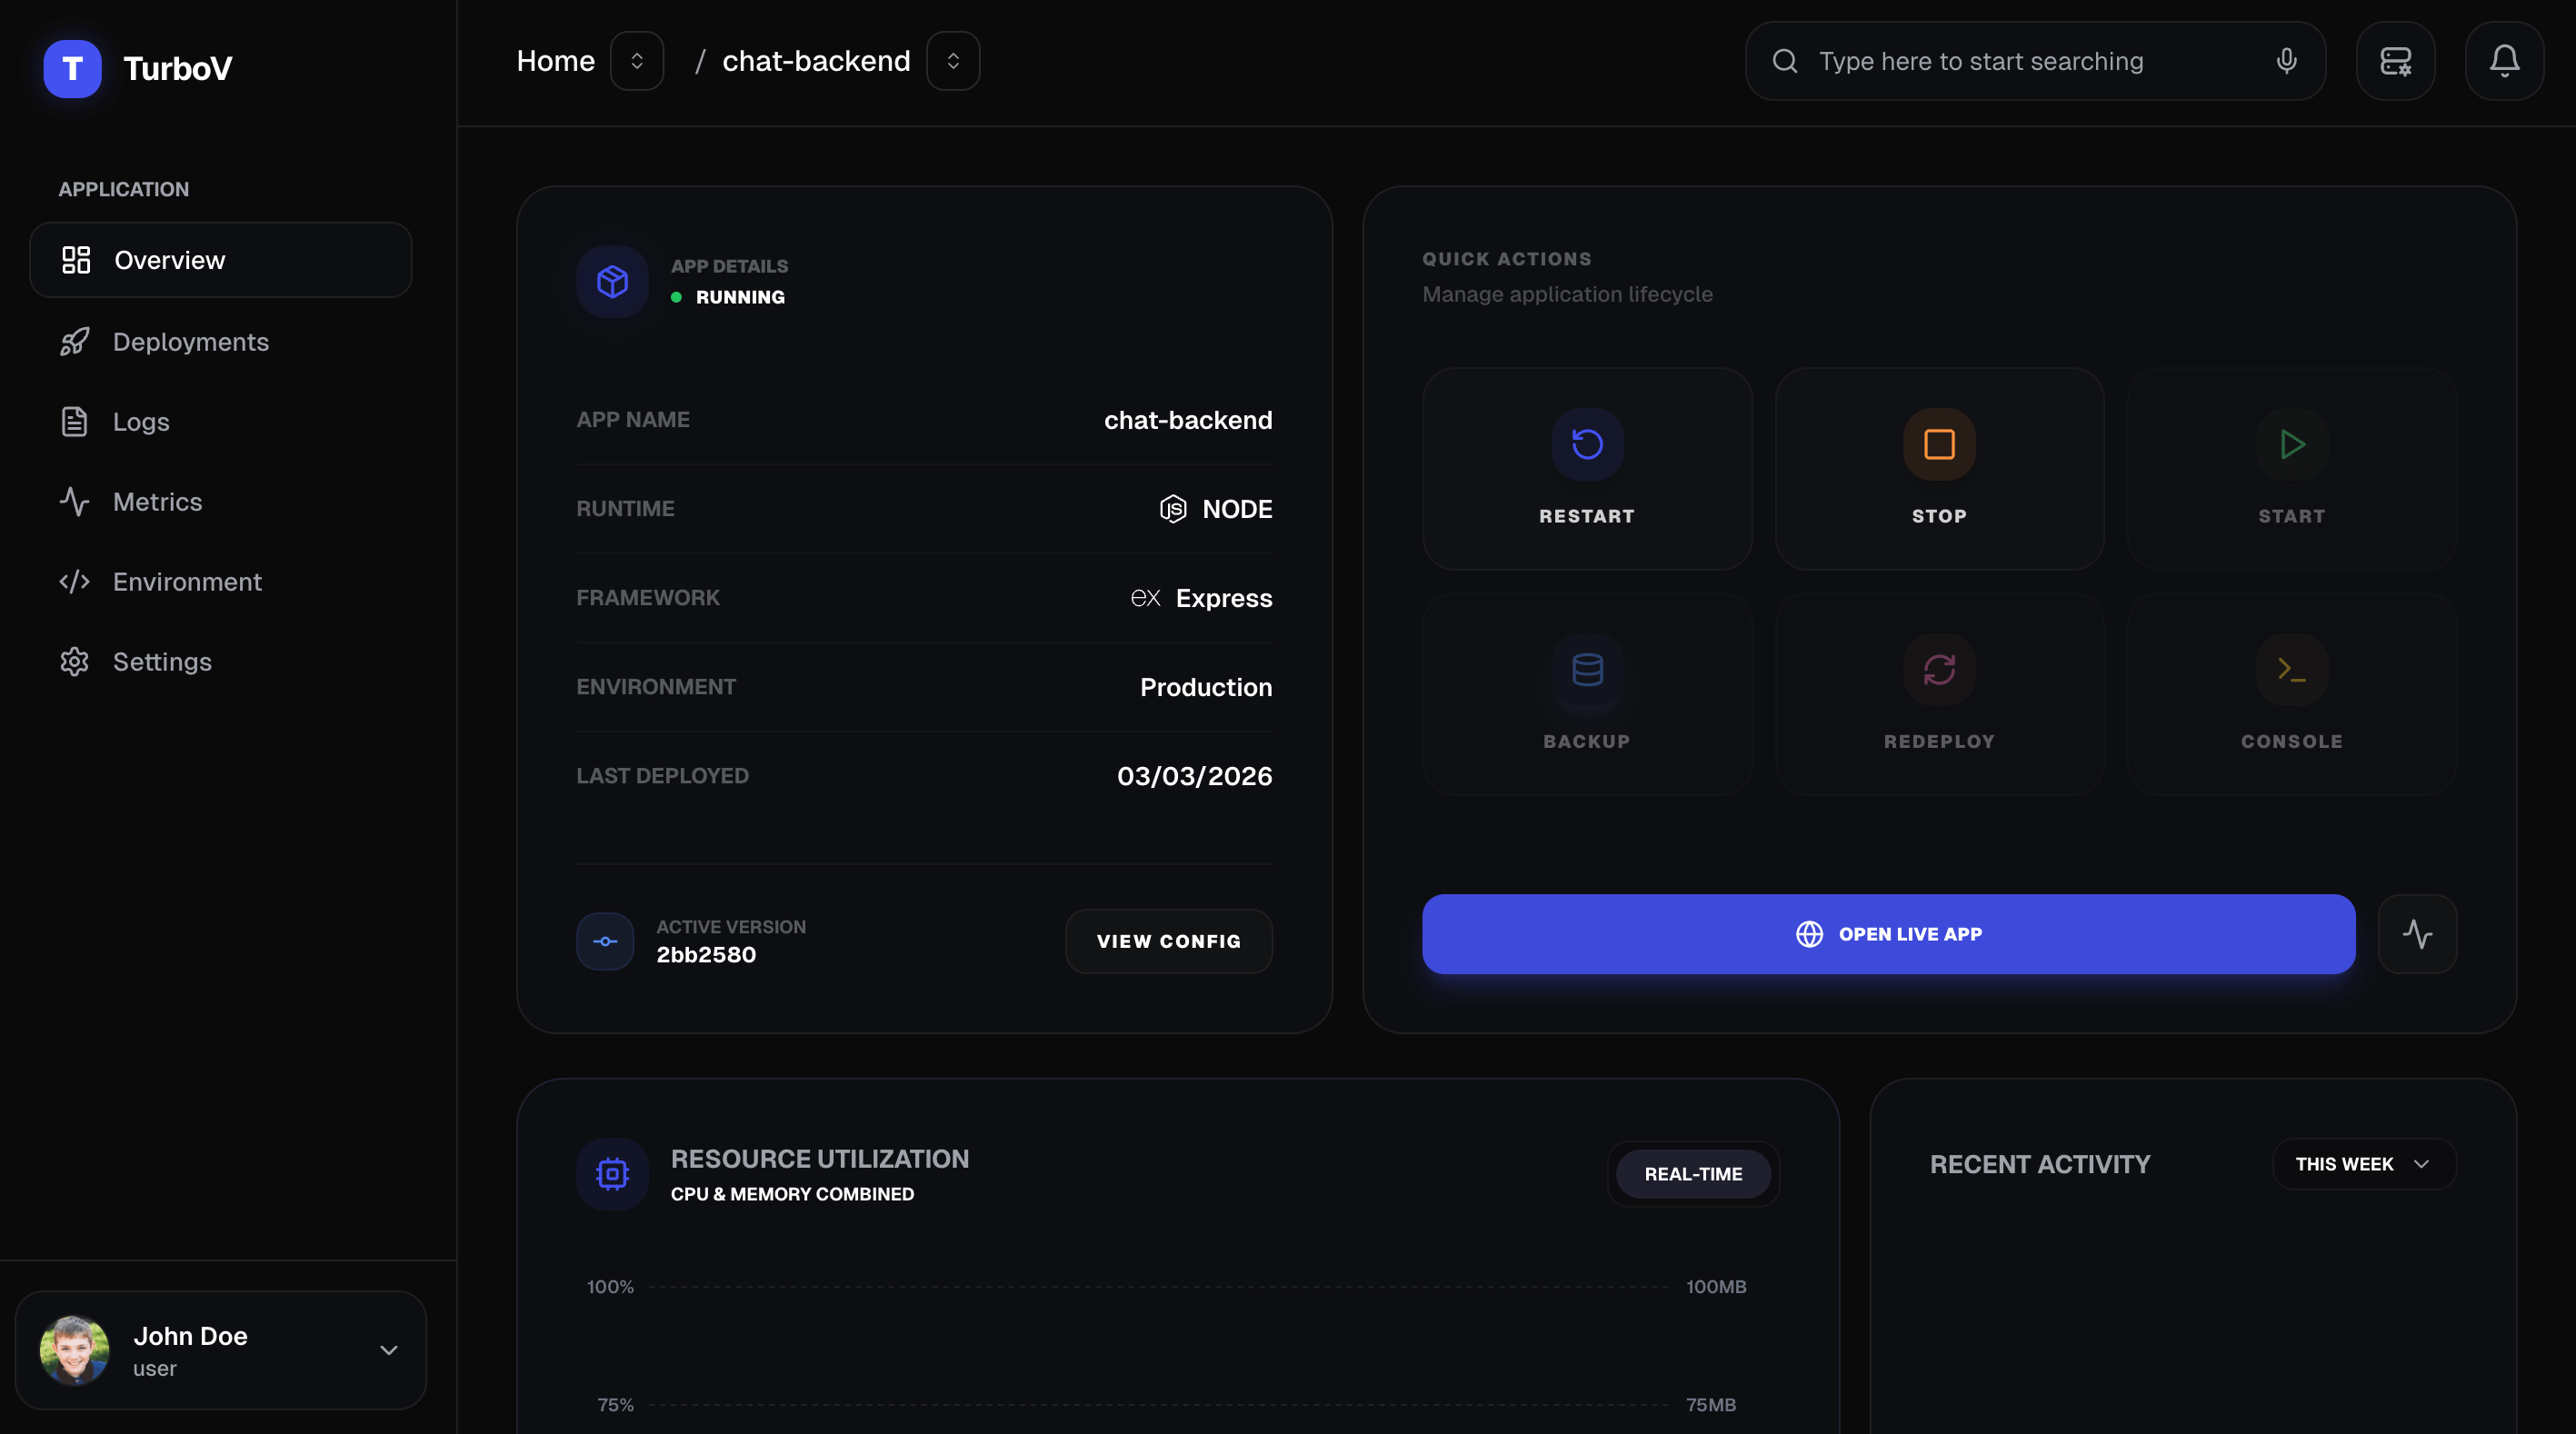Click the chat-backend breadcrumb text
The width and height of the screenshot is (2576, 1434).
click(816, 61)
